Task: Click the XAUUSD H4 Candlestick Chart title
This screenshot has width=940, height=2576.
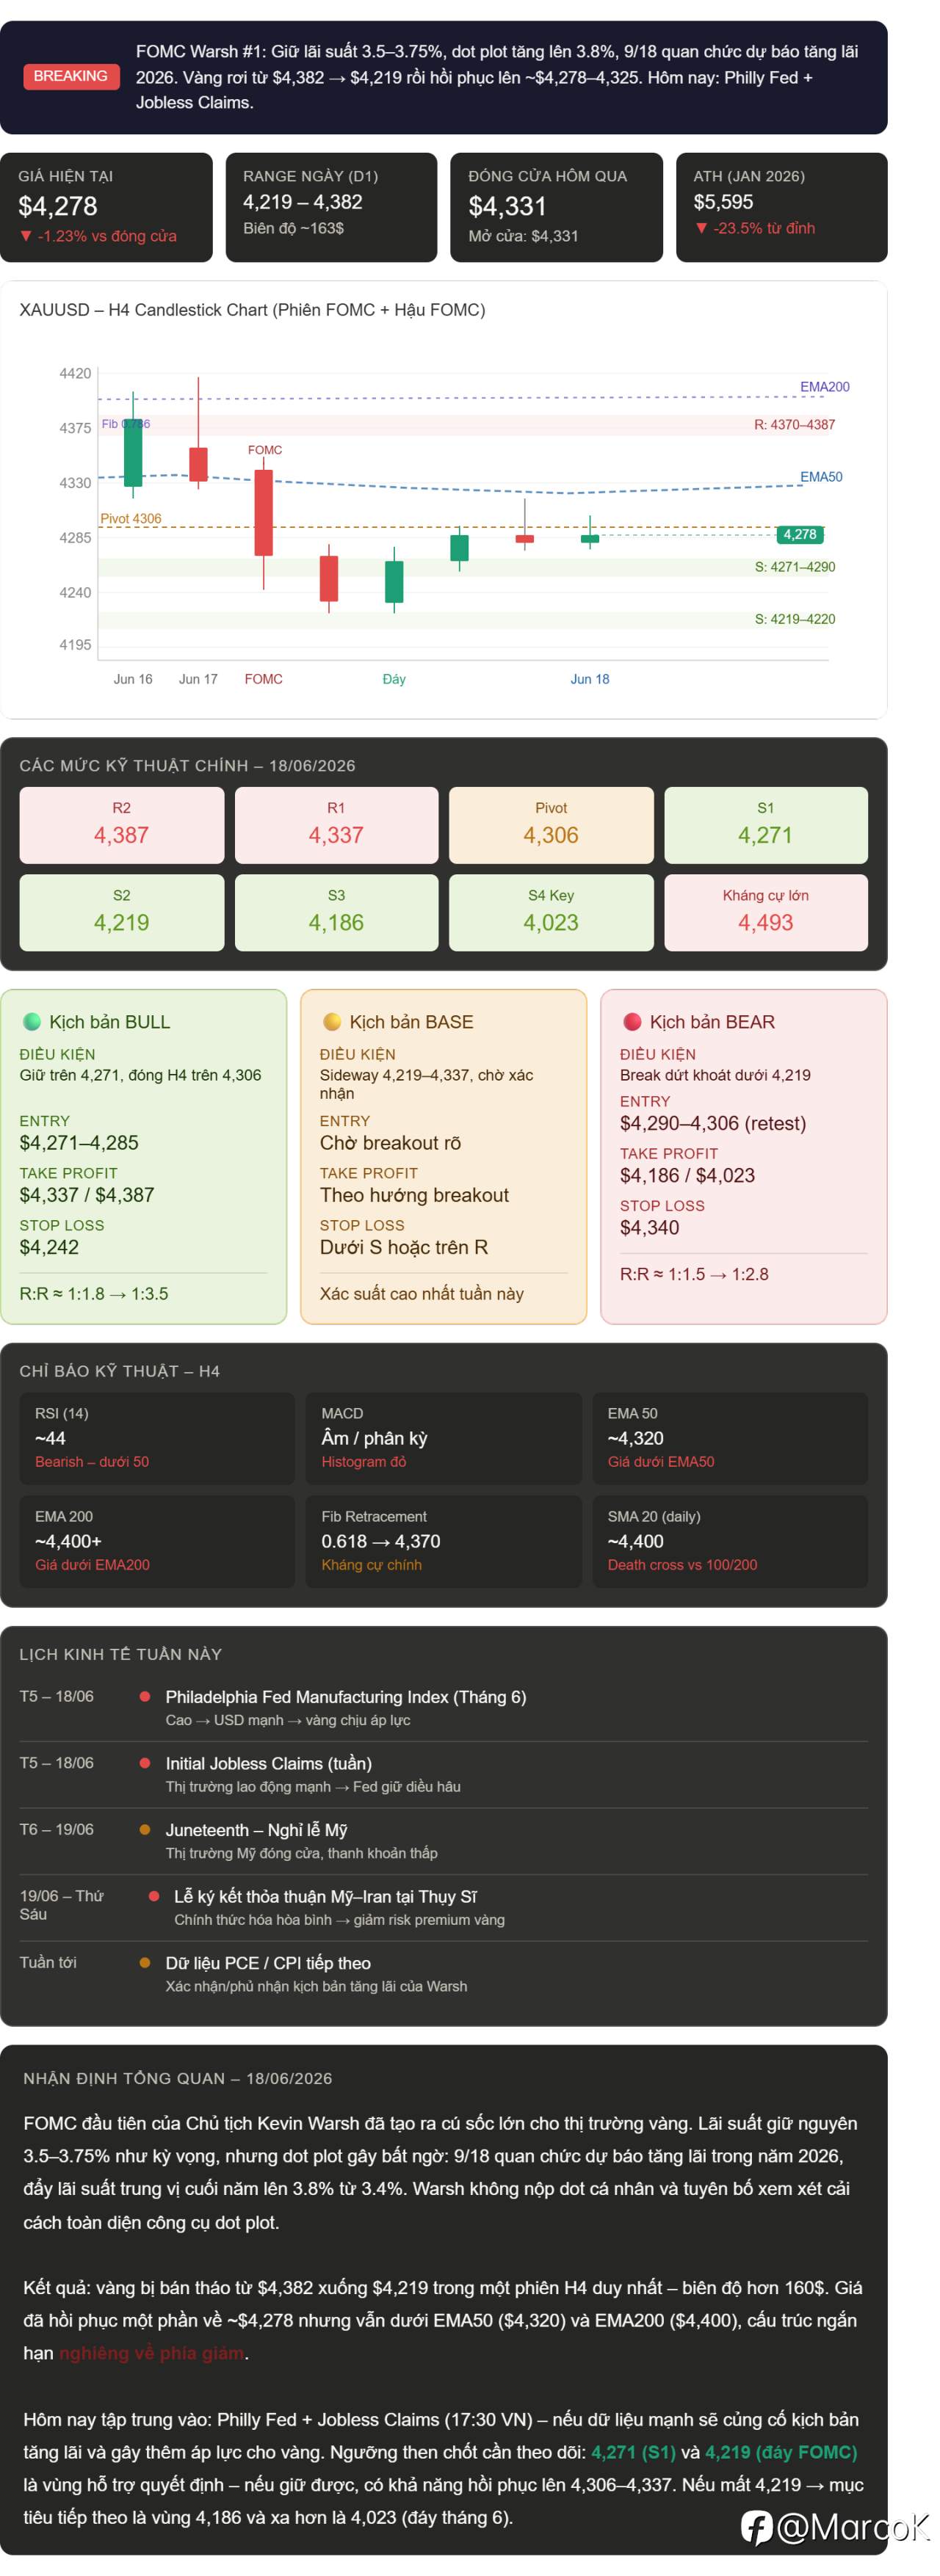Action: [x=252, y=310]
